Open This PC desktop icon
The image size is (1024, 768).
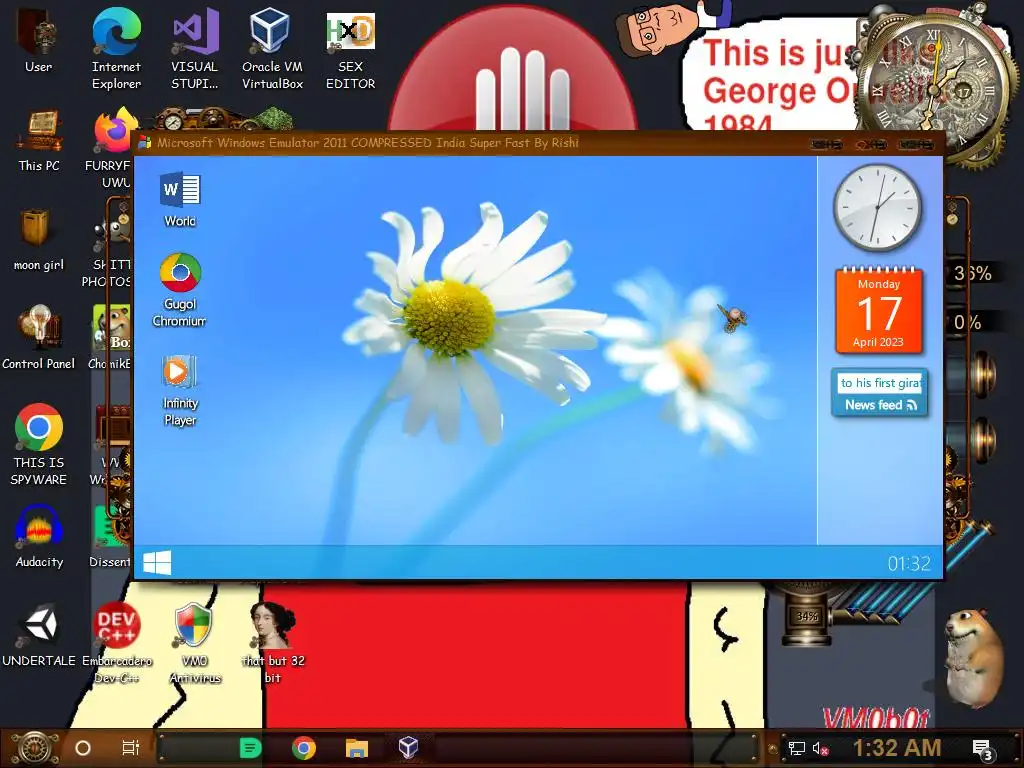pos(39,140)
